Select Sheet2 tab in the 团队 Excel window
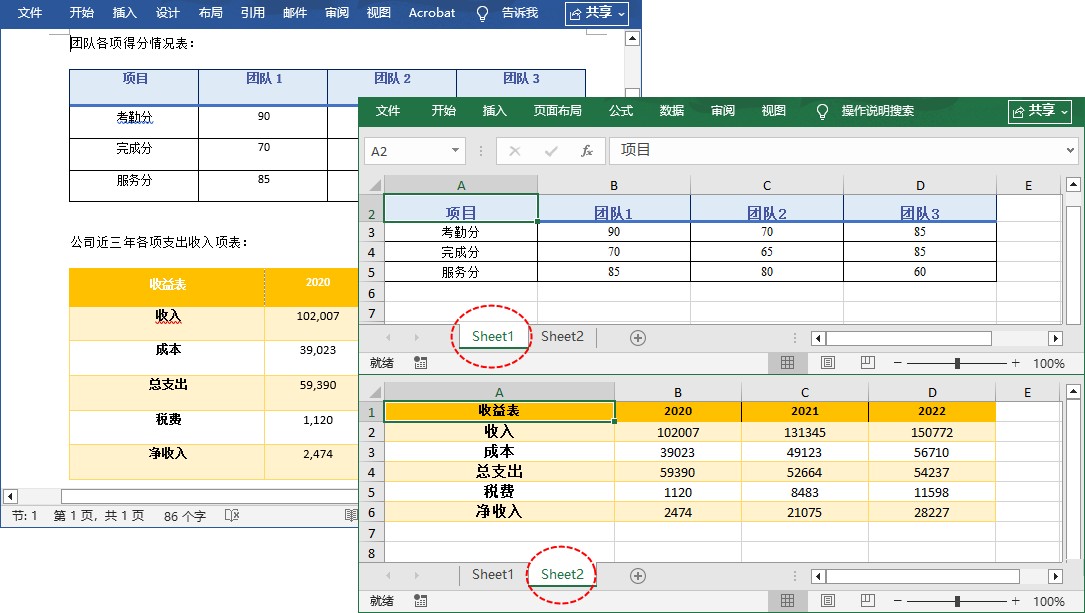The width and height of the screenshot is (1085, 613). coord(562,337)
